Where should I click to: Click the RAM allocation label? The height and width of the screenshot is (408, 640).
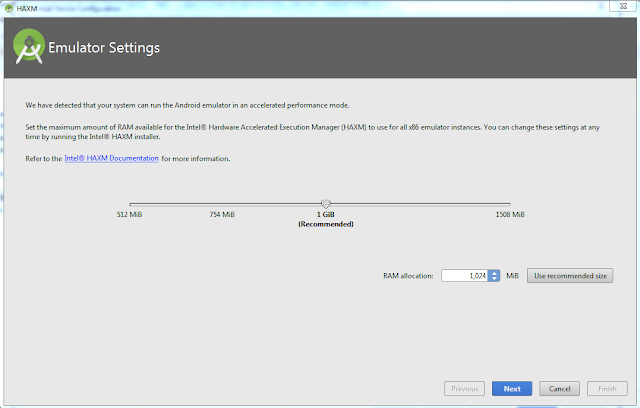coord(408,276)
